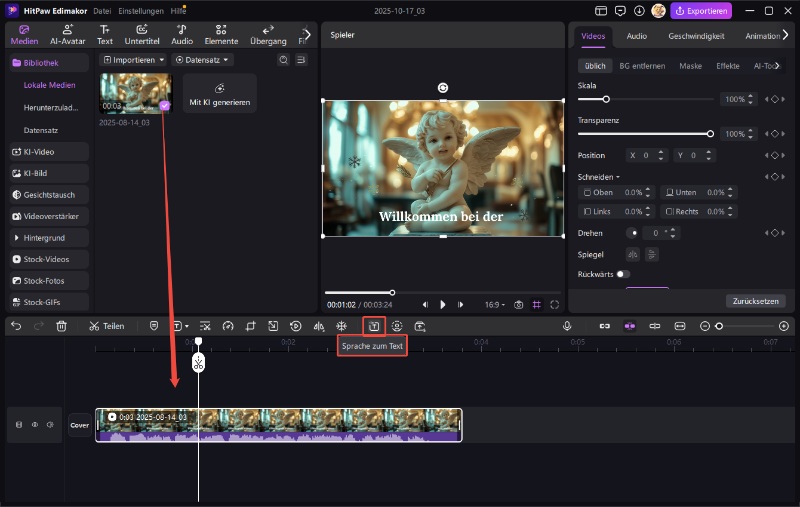Image resolution: width=800 pixels, height=507 pixels.
Task: Select the crop tool icon
Action: (251, 326)
